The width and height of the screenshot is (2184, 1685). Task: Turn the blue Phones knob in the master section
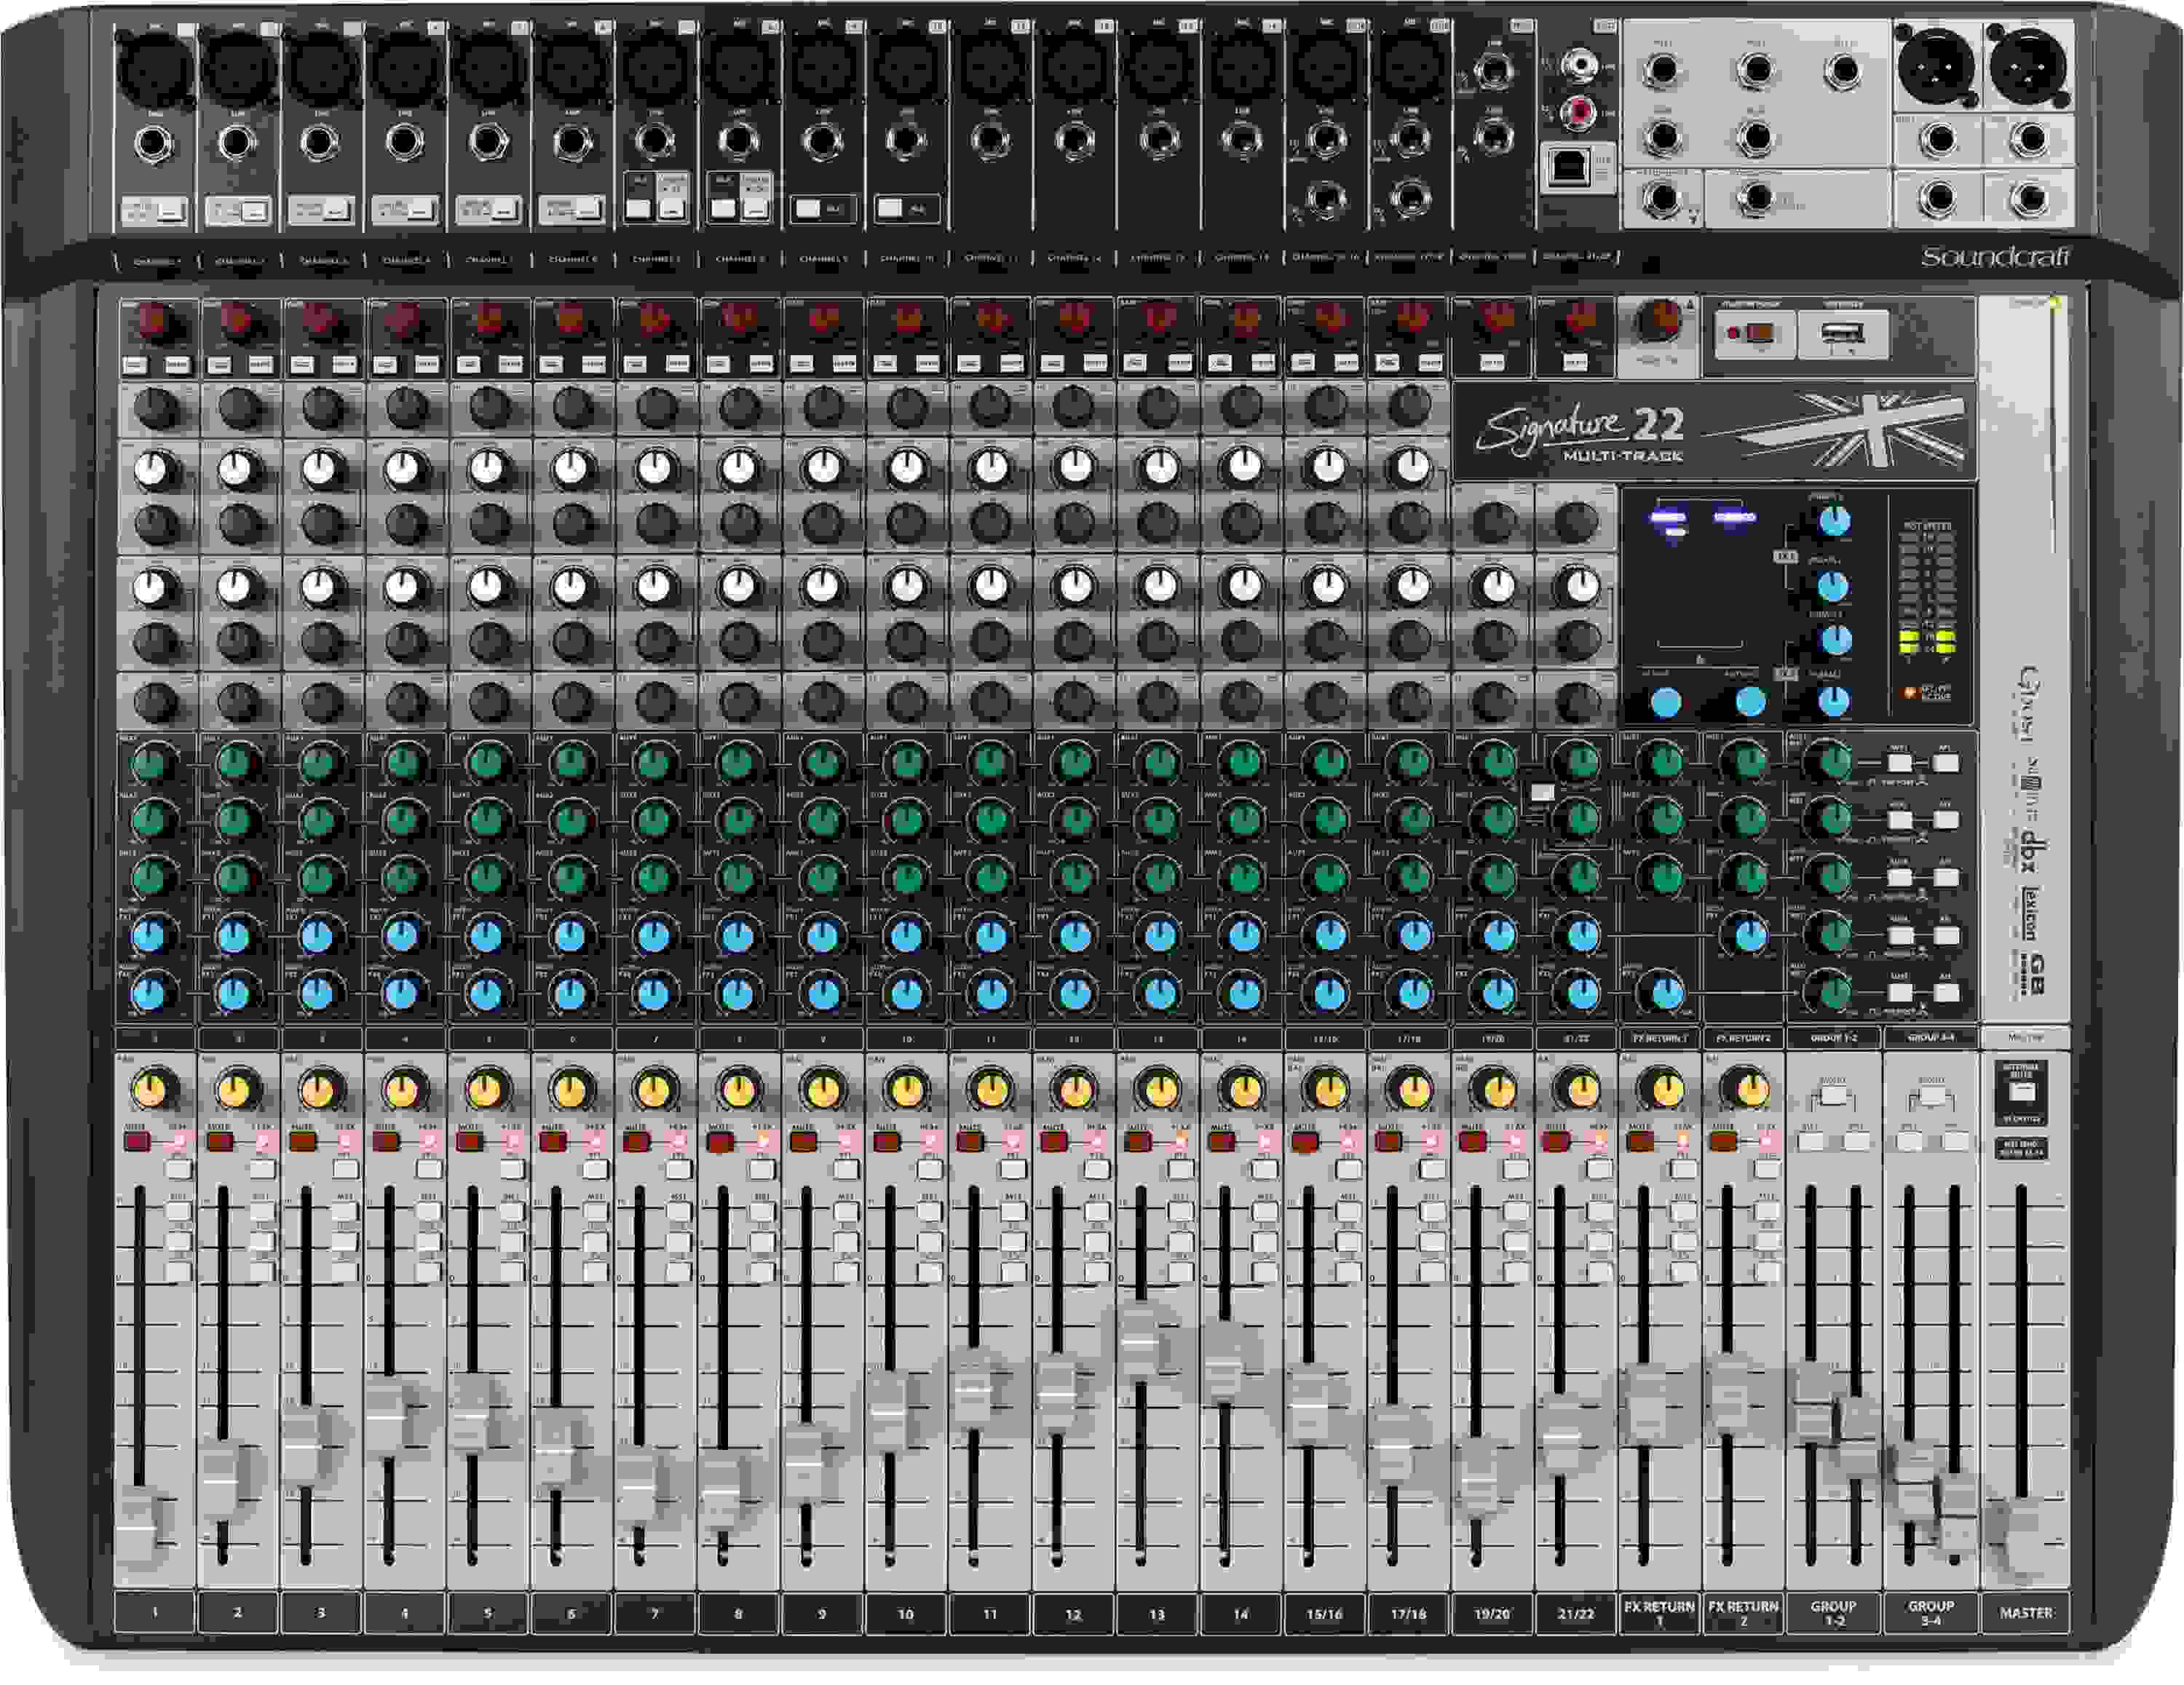point(1834,523)
